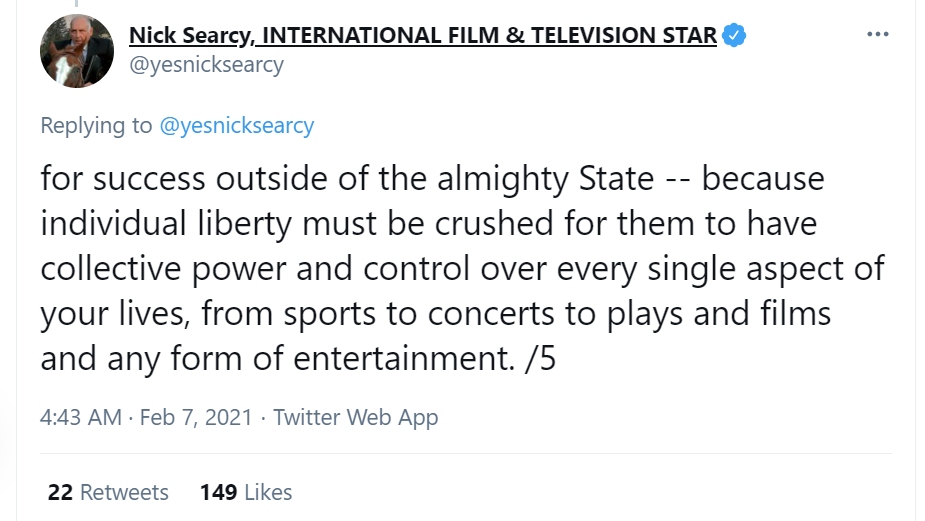Click the blue verified checkmark badge
The width and height of the screenshot is (925, 521).
(x=734, y=36)
